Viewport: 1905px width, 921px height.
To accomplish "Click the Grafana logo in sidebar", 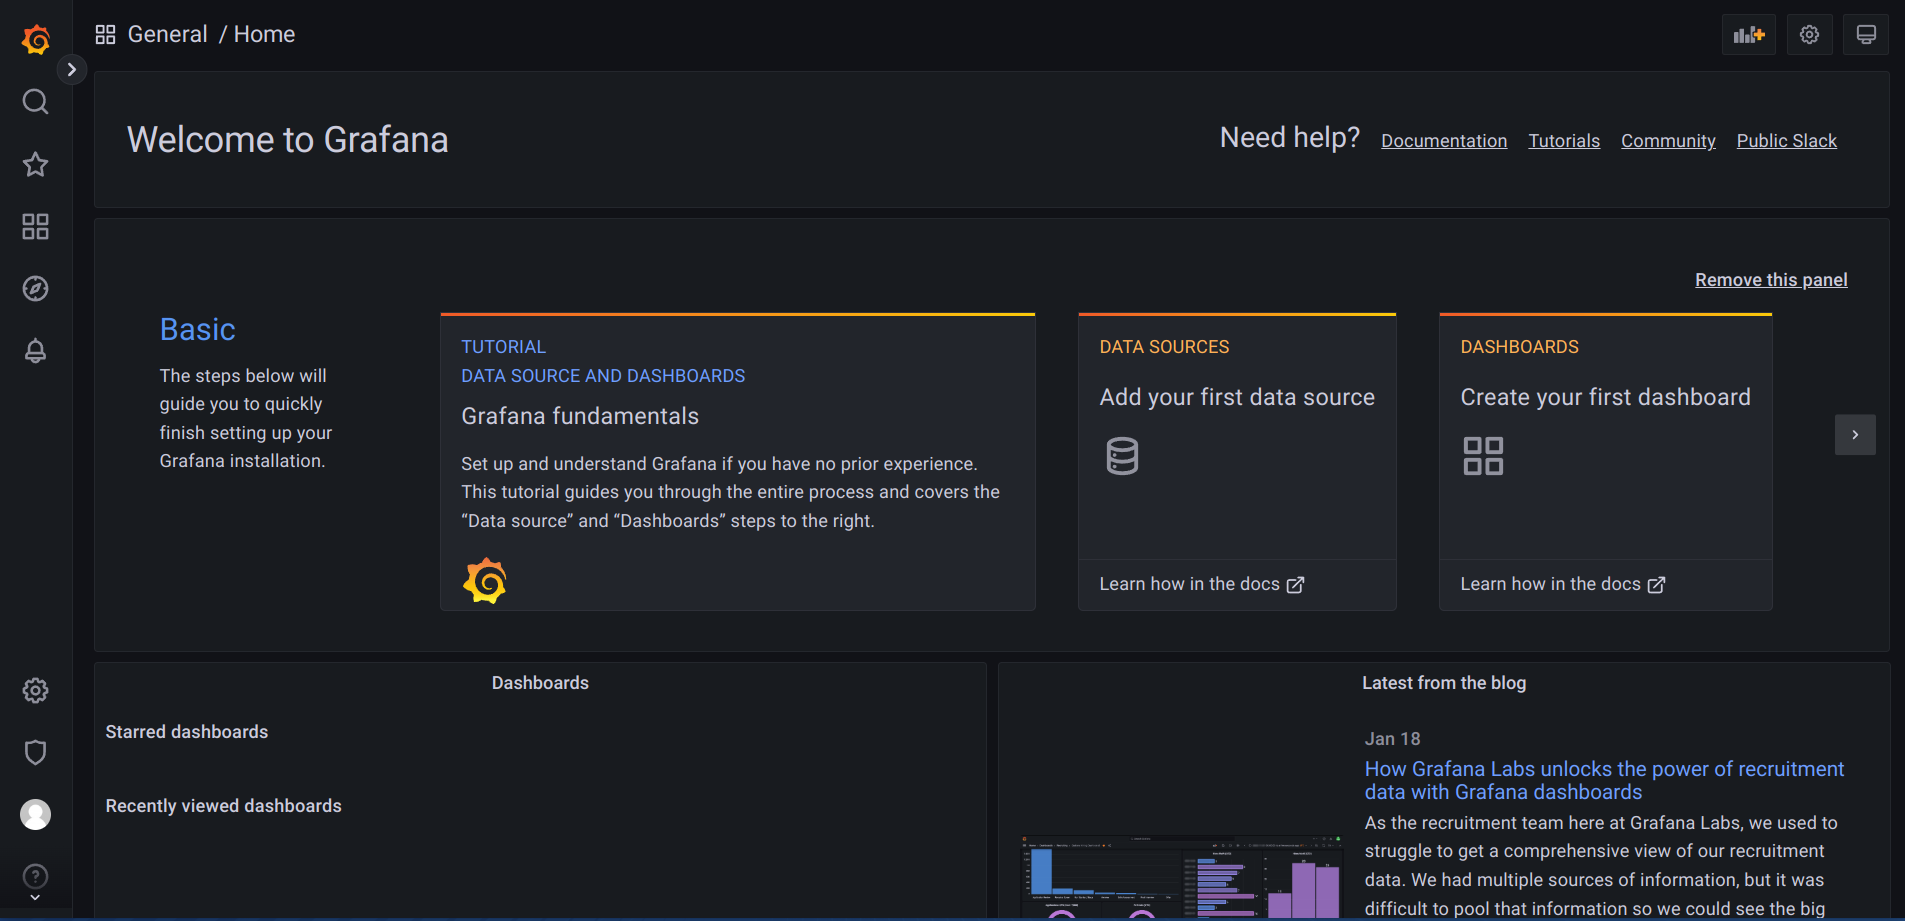I will (36, 39).
